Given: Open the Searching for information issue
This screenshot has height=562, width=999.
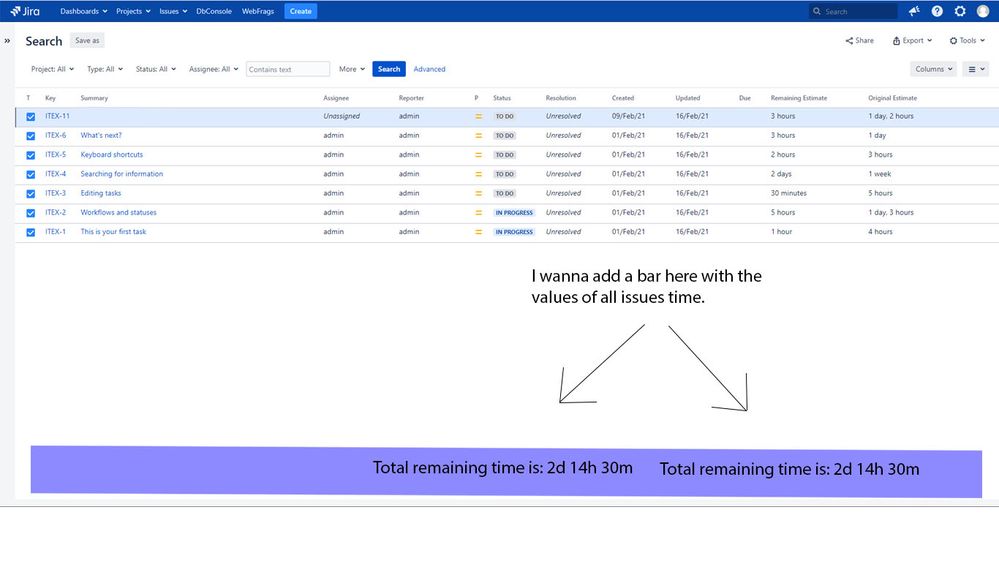Looking at the screenshot, I should 122,173.
